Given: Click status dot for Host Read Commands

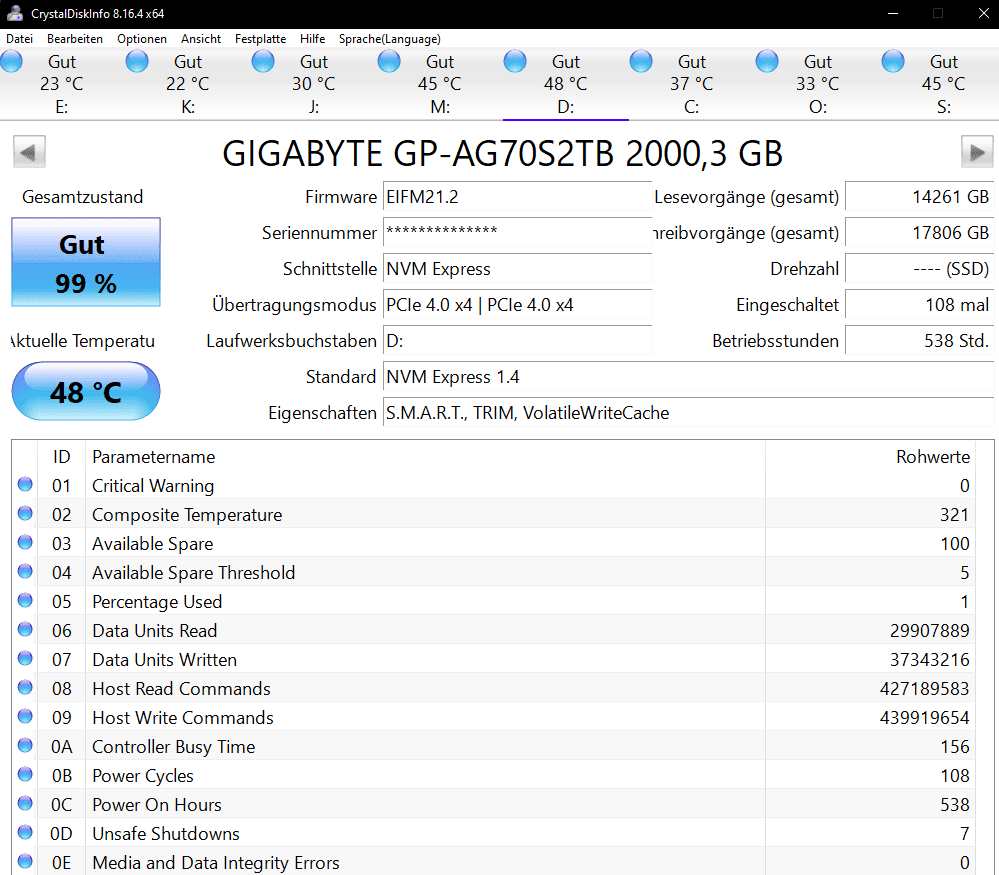Looking at the screenshot, I should point(25,687).
